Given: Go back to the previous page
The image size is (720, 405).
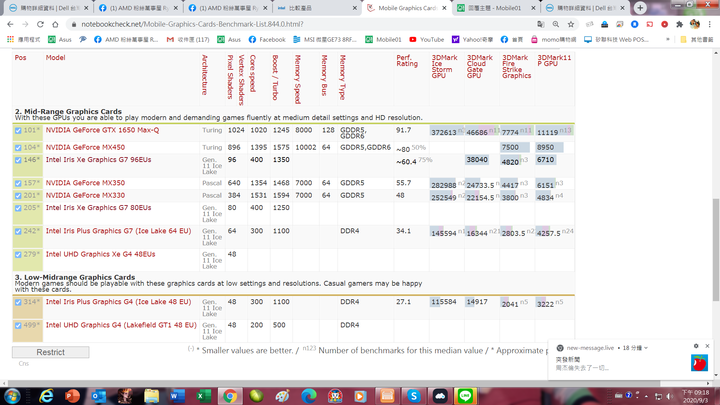Looking at the screenshot, I should pyautogui.click(x=10, y=24).
